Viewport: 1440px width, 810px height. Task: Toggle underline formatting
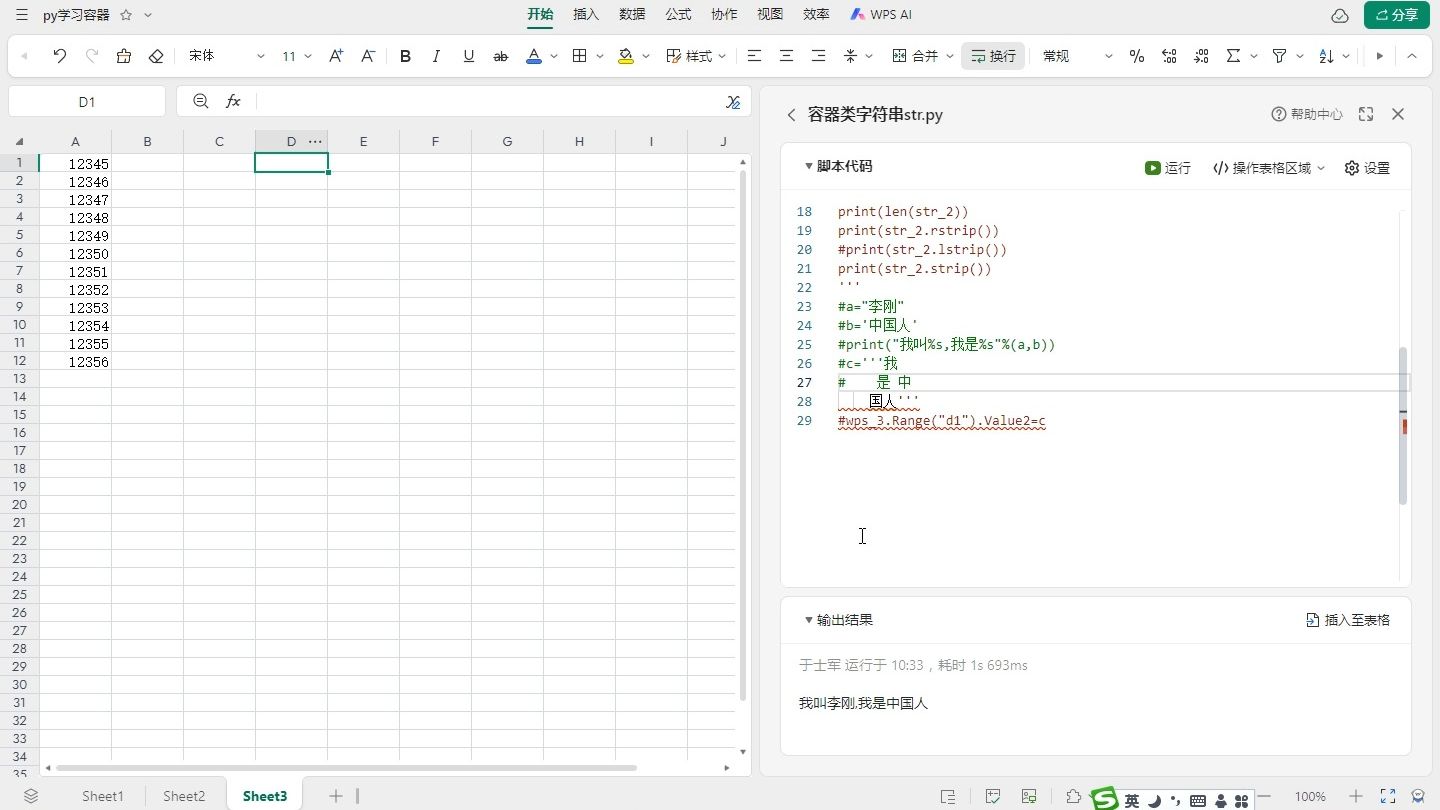pos(469,56)
